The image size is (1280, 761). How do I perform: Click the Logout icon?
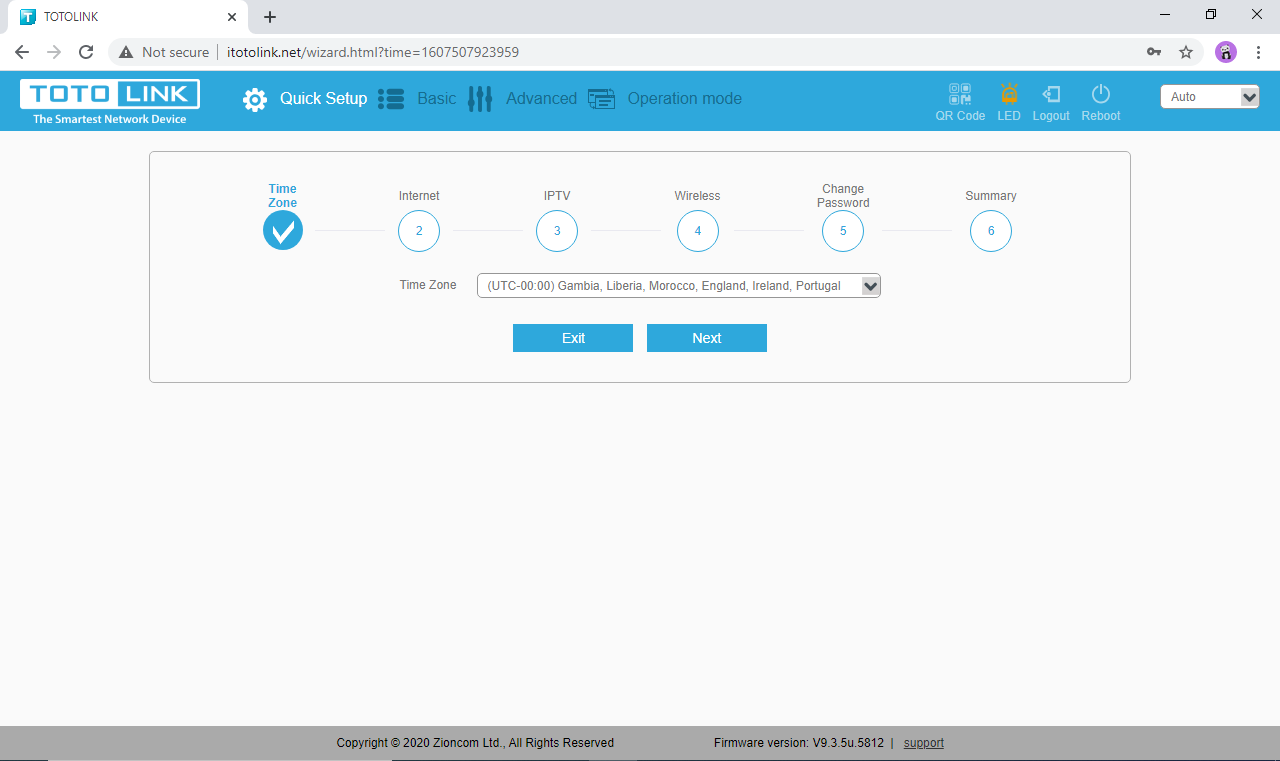(1051, 94)
